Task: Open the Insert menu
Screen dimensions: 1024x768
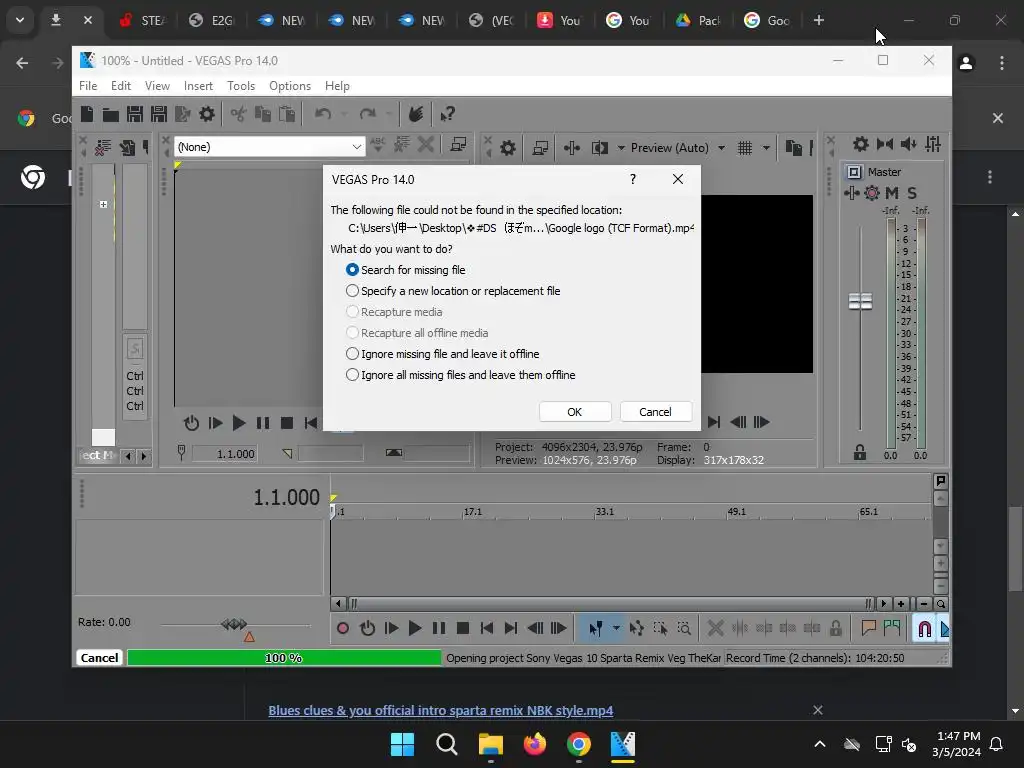Action: (199, 86)
